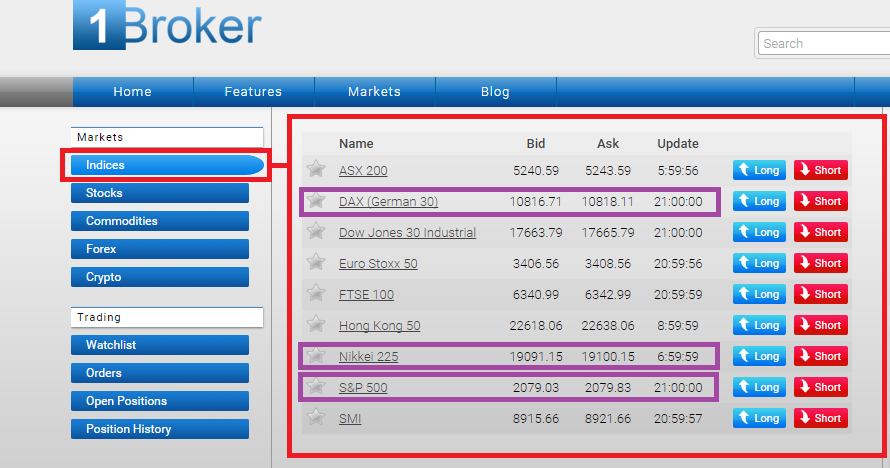Click the Update column header

(678, 144)
